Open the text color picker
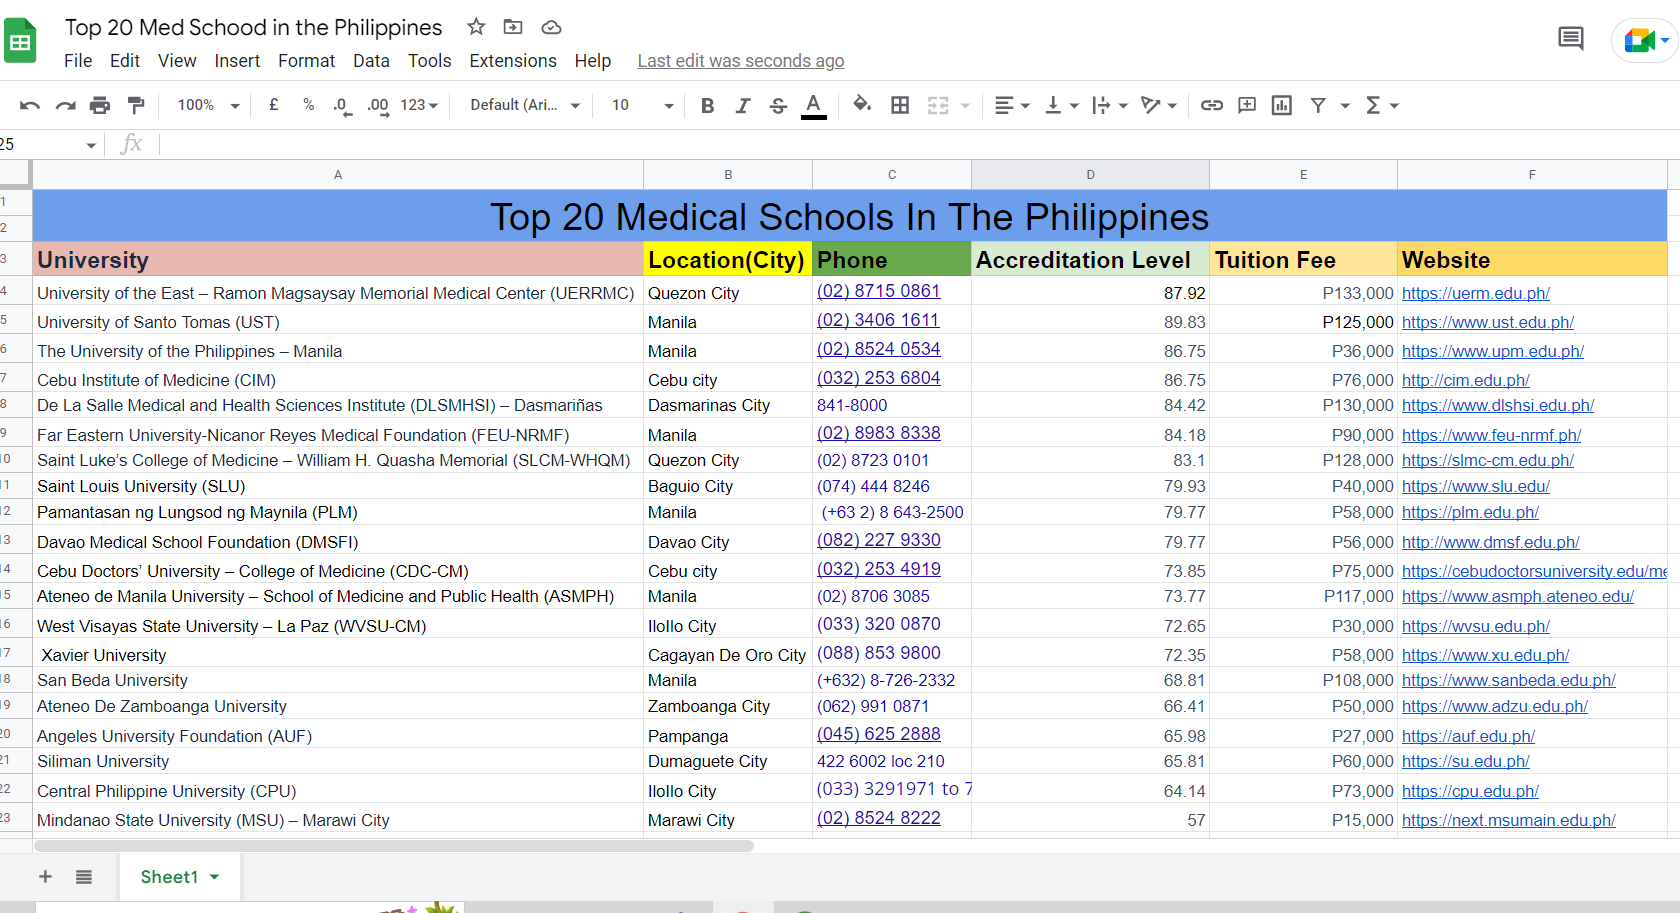The height and width of the screenshot is (913, 1680). point(814,105)
